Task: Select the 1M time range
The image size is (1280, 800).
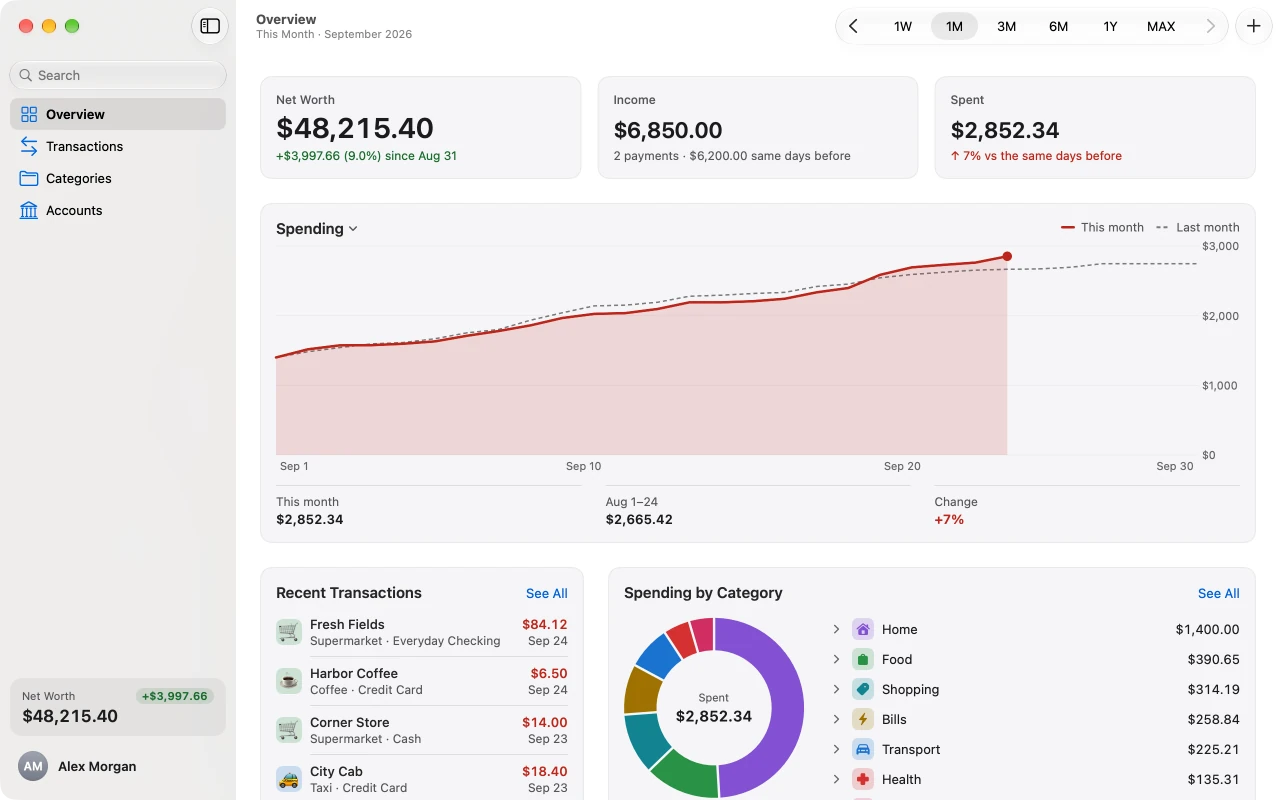Action: coord(955,26)
